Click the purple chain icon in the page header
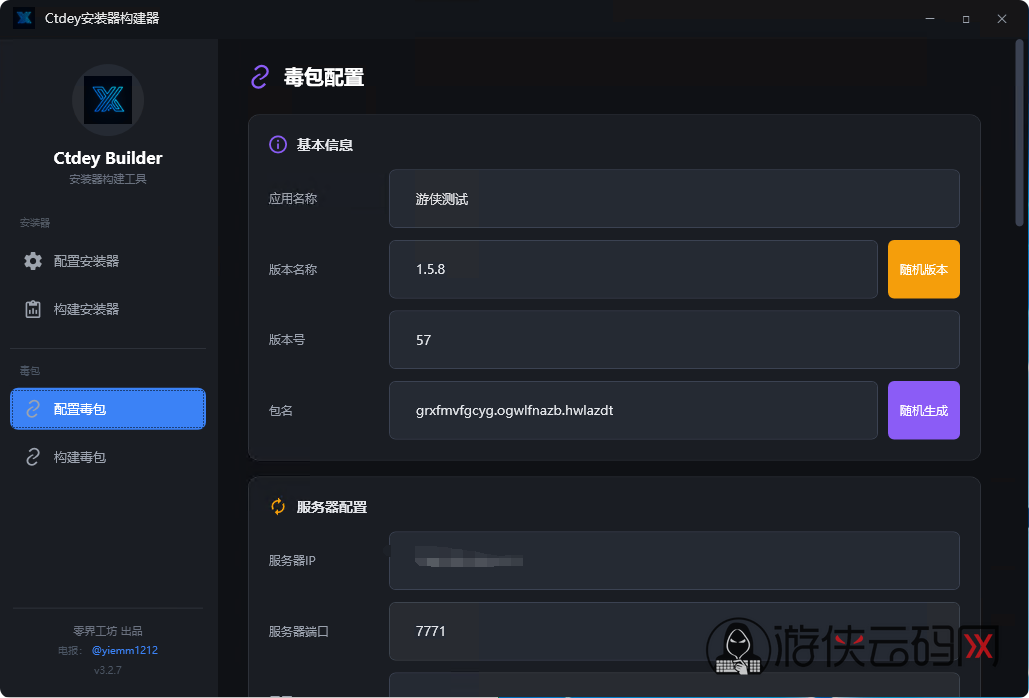The image size is (1029, 698). pos(260,77)
